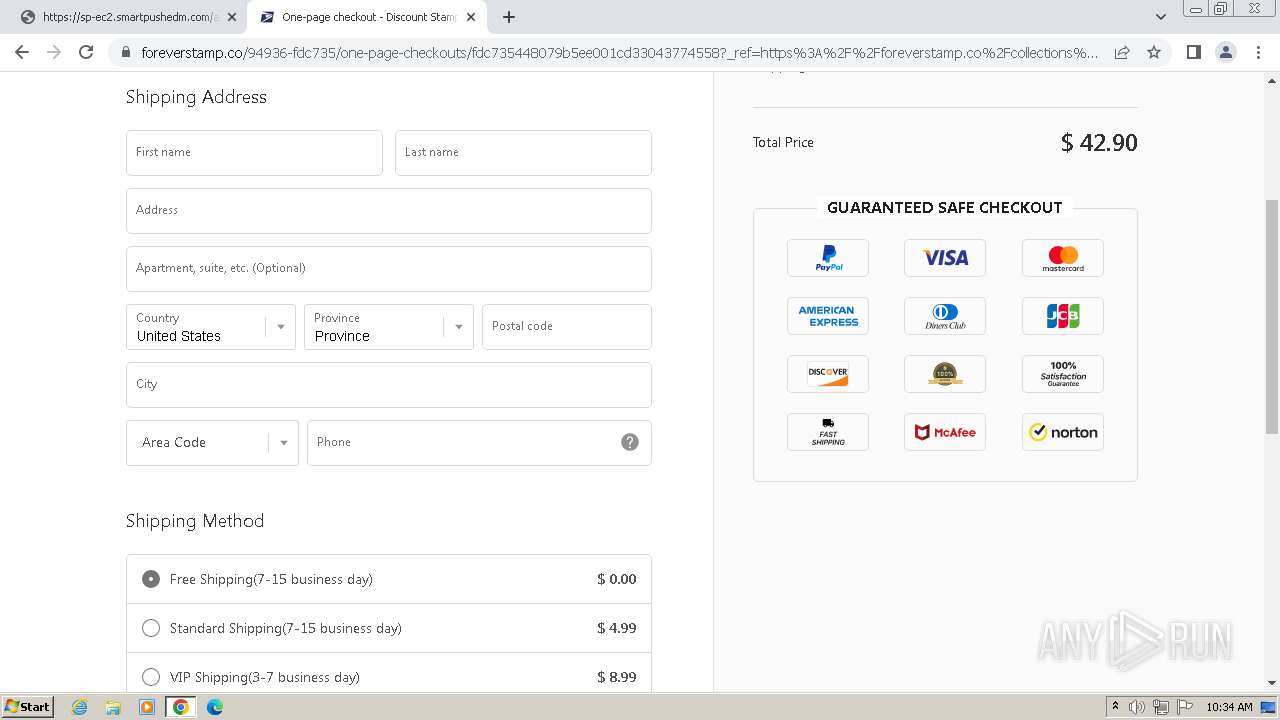Click the VISA card badge
Screen dimensions: 1280x720
pos(945,258)
